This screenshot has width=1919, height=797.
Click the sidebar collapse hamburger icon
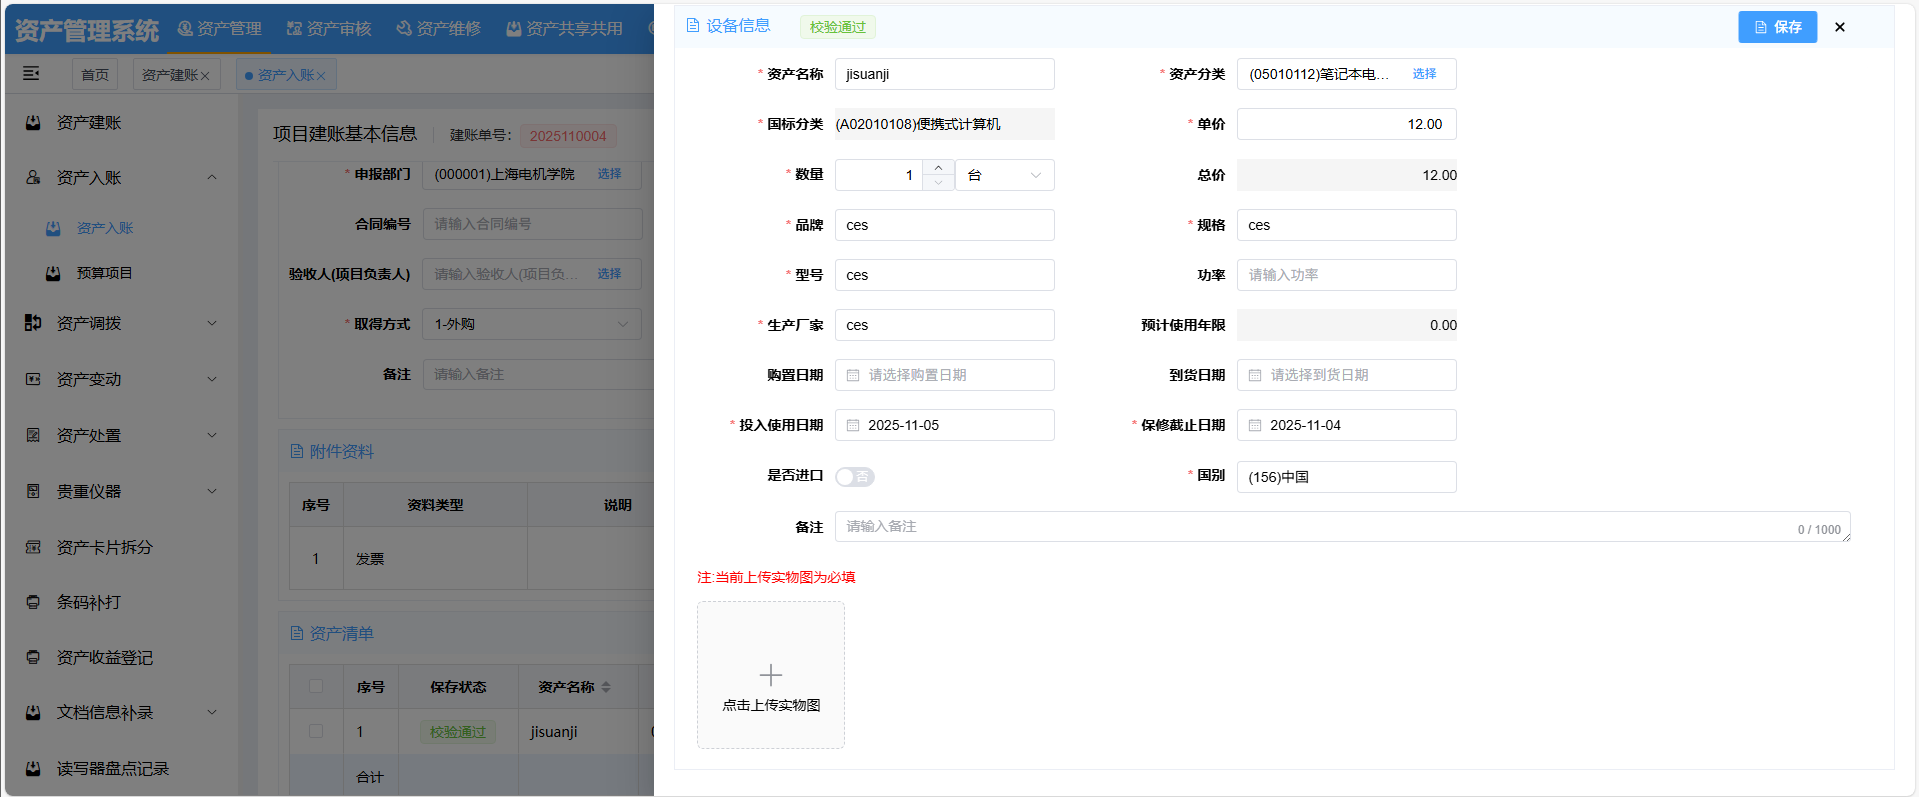pyautogui.click(x=31, y=73)
